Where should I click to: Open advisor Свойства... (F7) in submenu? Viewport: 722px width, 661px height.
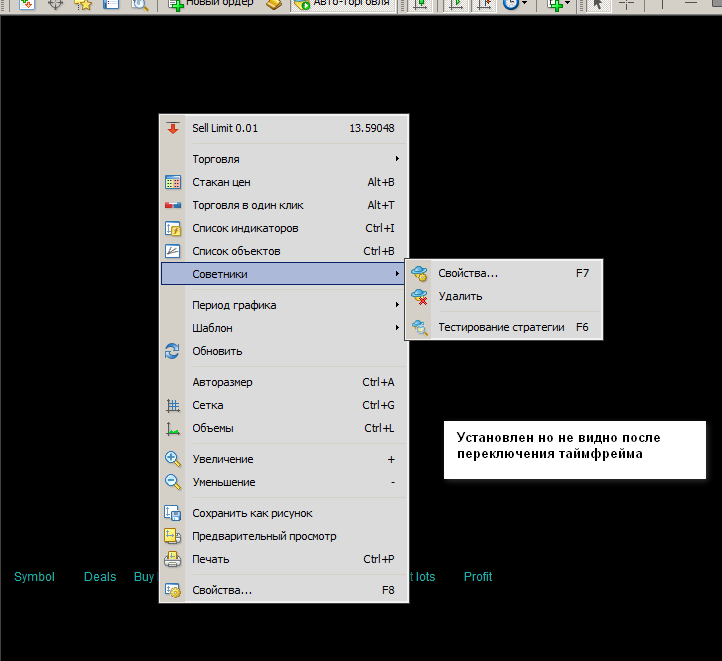tap(504, 273)
